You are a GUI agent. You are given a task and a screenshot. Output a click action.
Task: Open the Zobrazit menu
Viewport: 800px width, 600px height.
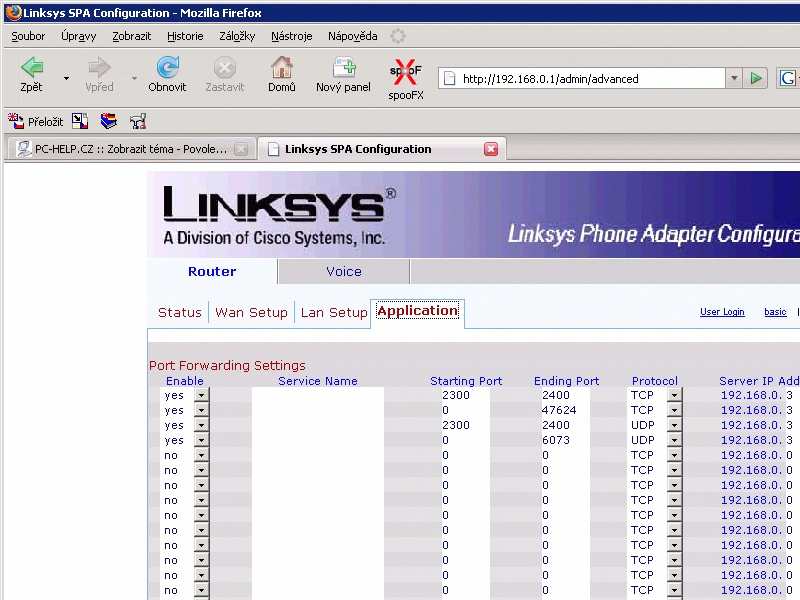coord(132,36)
